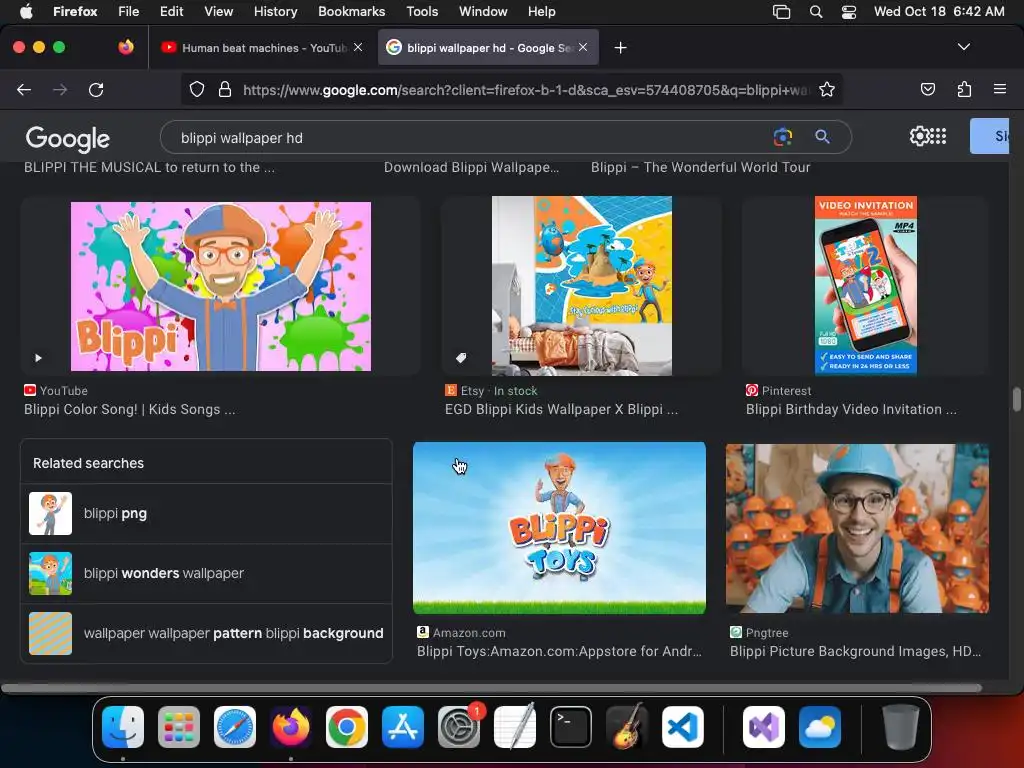Open the pinned Firefox view tab icon
Screen dimensions: 1024x768
pyautogui.click(x=126, y=47)
